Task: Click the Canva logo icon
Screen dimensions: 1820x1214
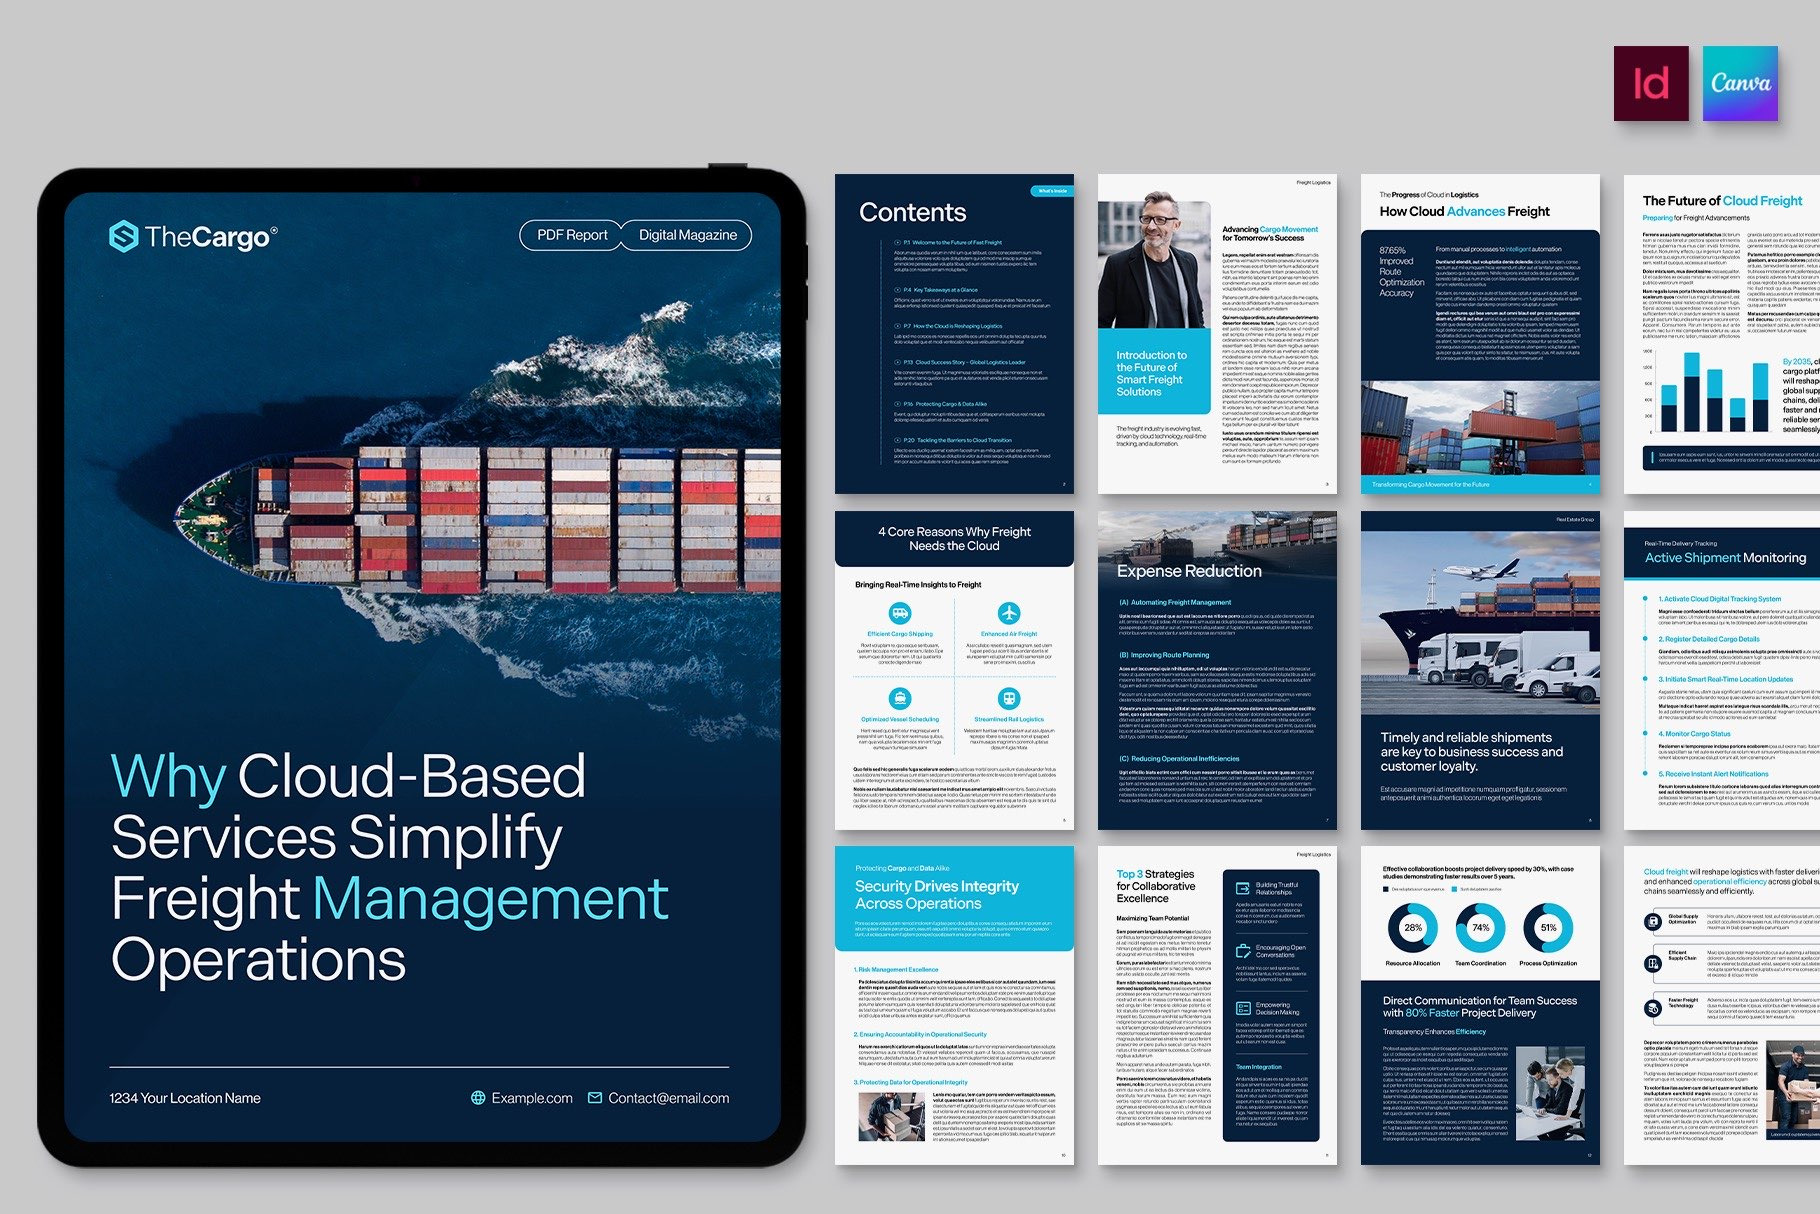Action: (x=1740, y=84)
